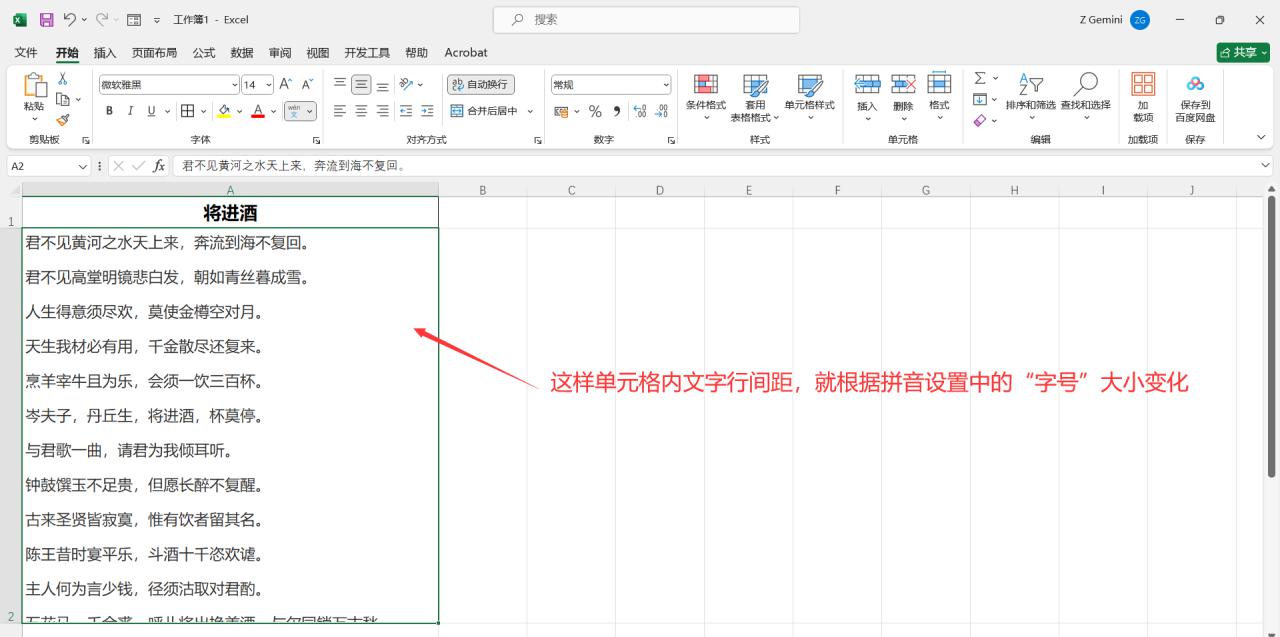
Task: Open 加载项 add-ins
Action: coord(1143,97)
